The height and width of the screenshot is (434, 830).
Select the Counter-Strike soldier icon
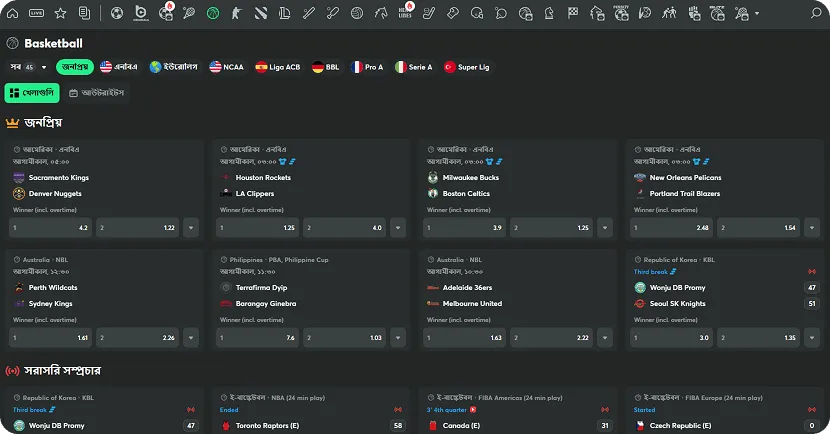click(x=237, y=13)
